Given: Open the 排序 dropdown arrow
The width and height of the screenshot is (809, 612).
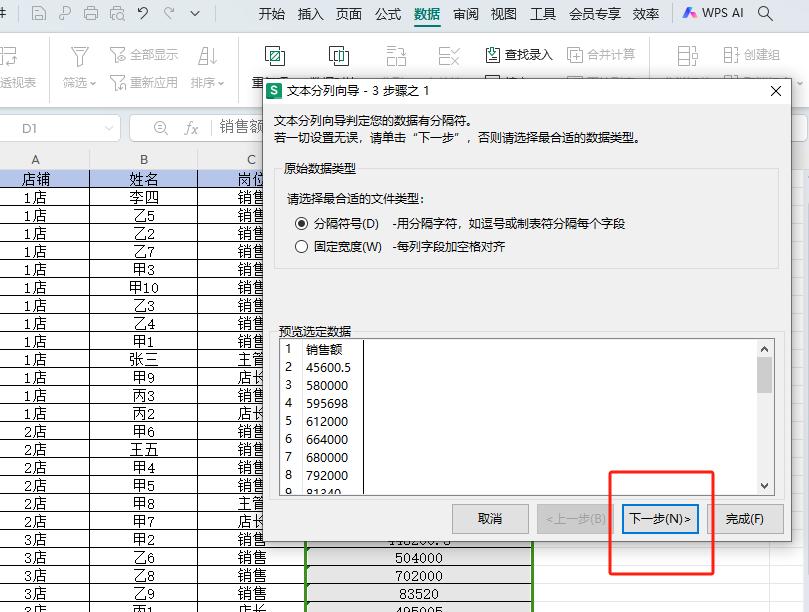Looking at the screenshot, I should click(221, 83).
